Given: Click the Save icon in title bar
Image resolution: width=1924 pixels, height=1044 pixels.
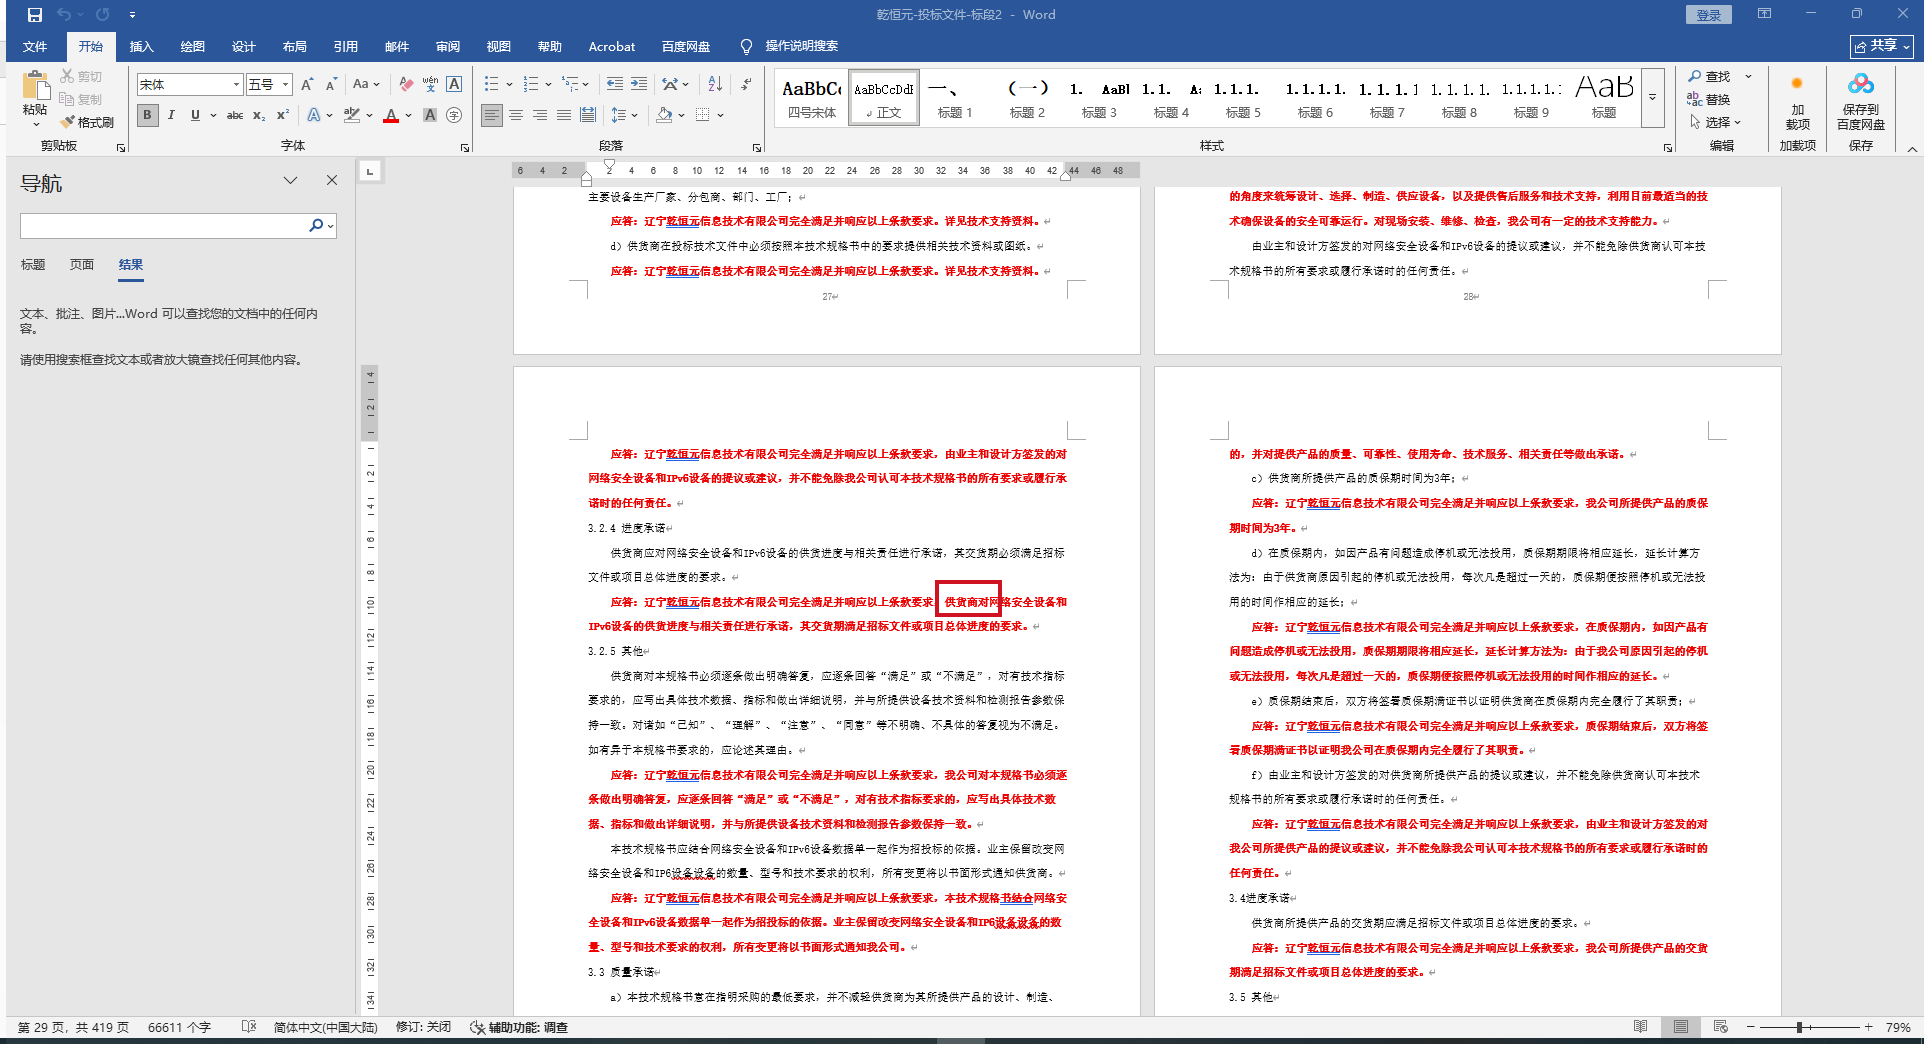Looking at the screenshot, I should [35, 15].
